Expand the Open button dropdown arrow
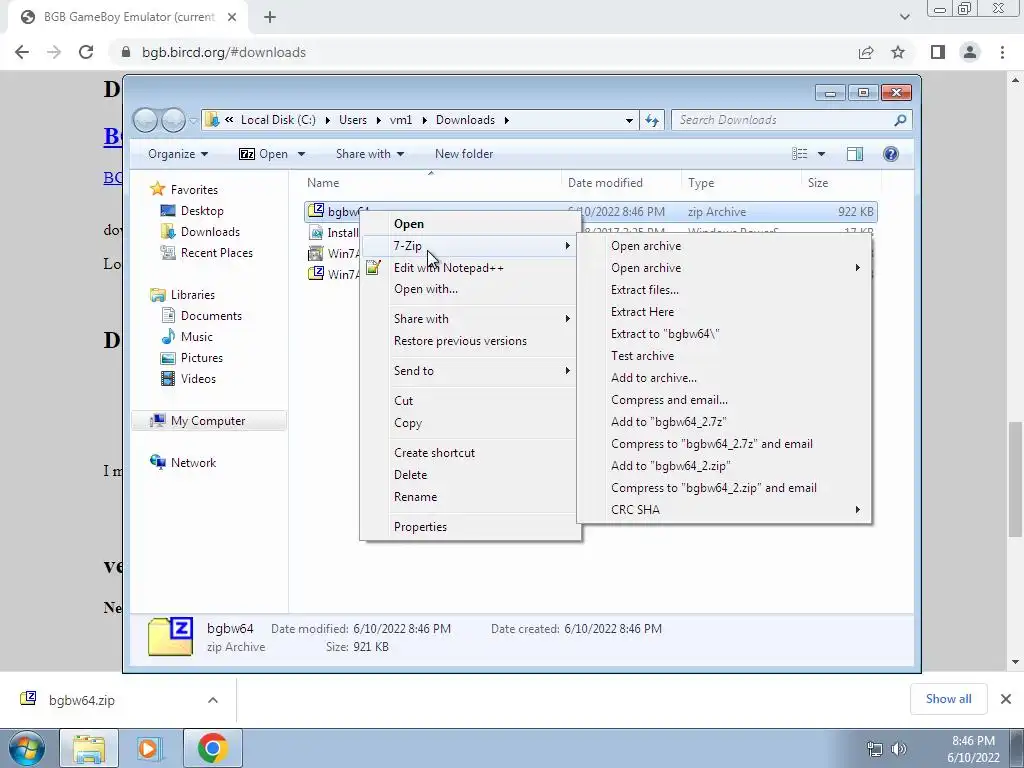The width and height of the screenshot is (1024, 768). coord(301,154)
